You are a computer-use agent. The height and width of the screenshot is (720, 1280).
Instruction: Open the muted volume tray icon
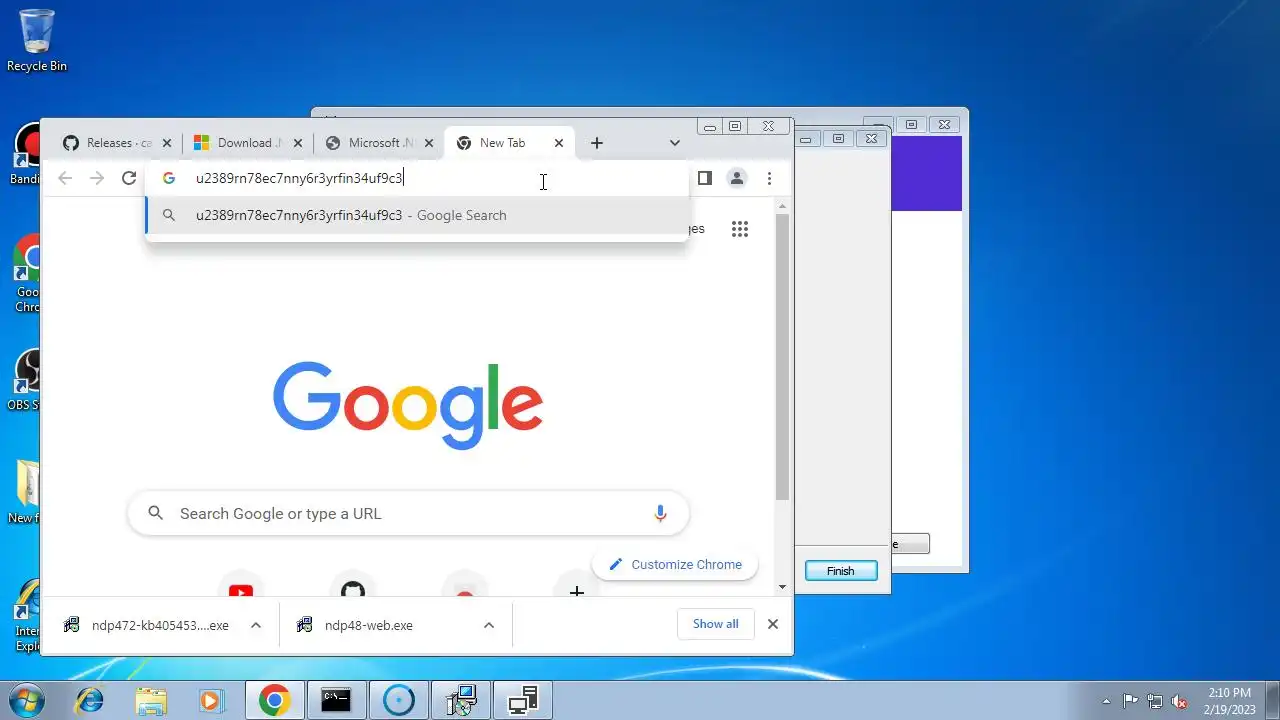1180,701
